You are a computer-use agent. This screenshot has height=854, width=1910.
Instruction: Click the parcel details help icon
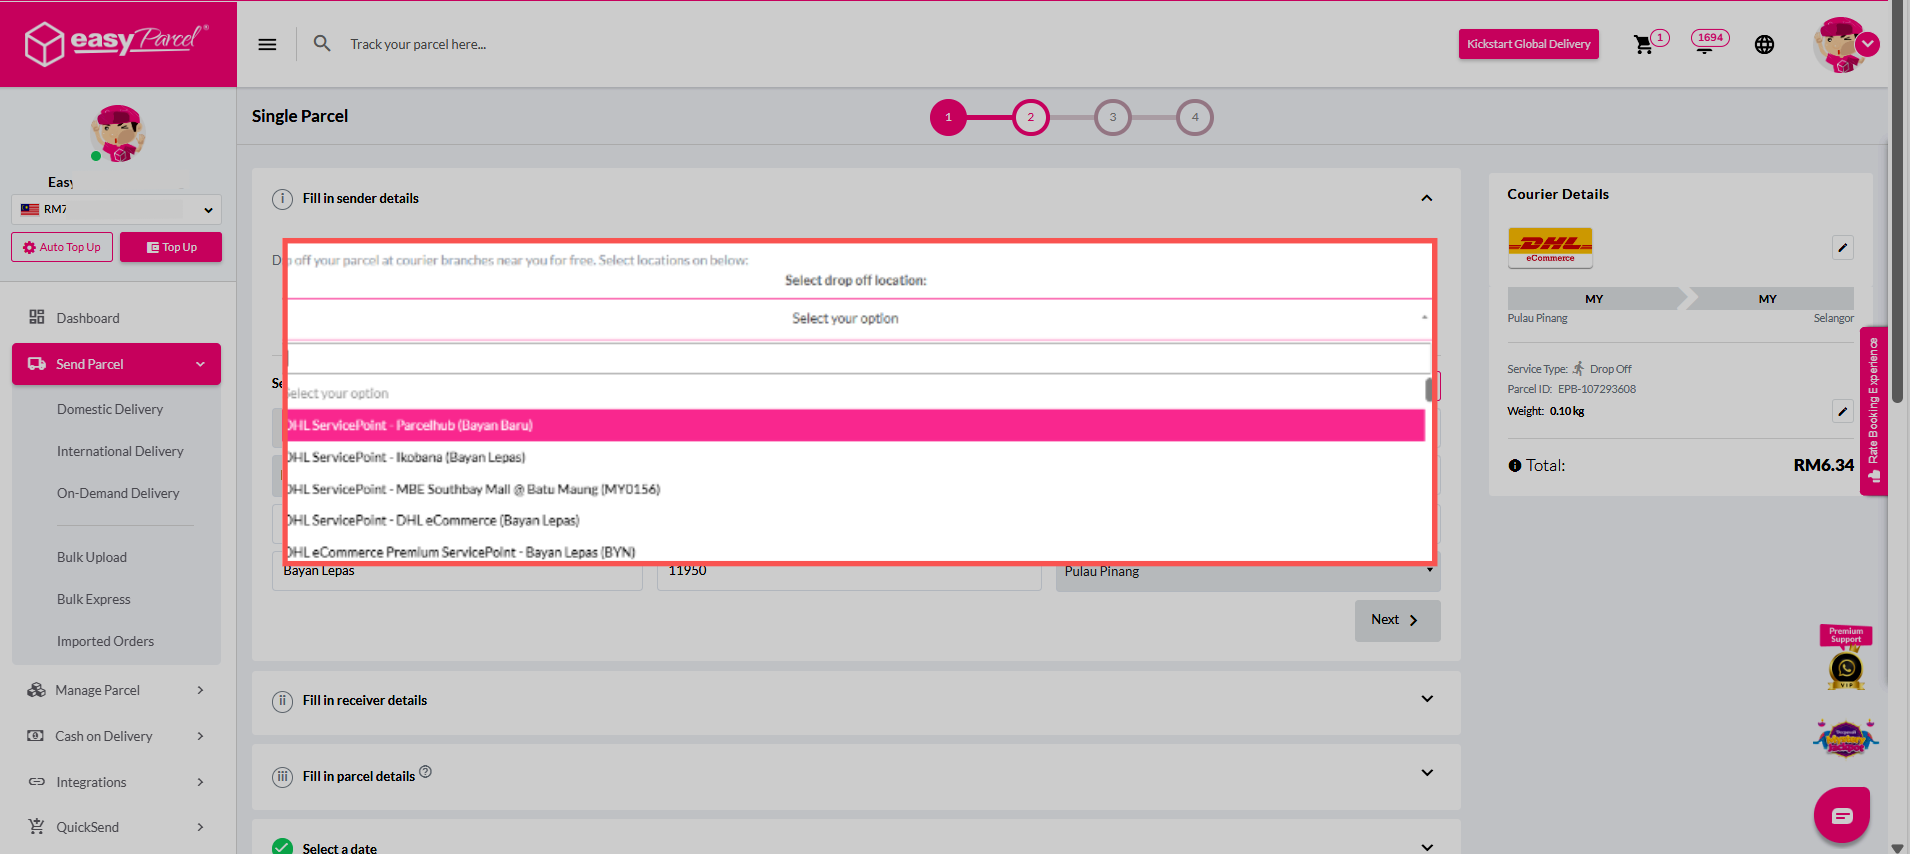click(x=425, y=771)
